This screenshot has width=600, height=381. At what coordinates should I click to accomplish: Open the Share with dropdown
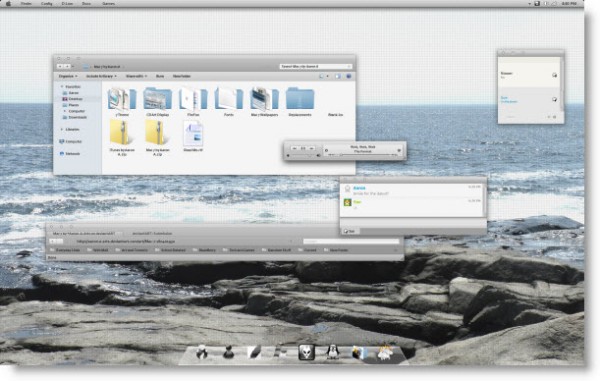136,76
